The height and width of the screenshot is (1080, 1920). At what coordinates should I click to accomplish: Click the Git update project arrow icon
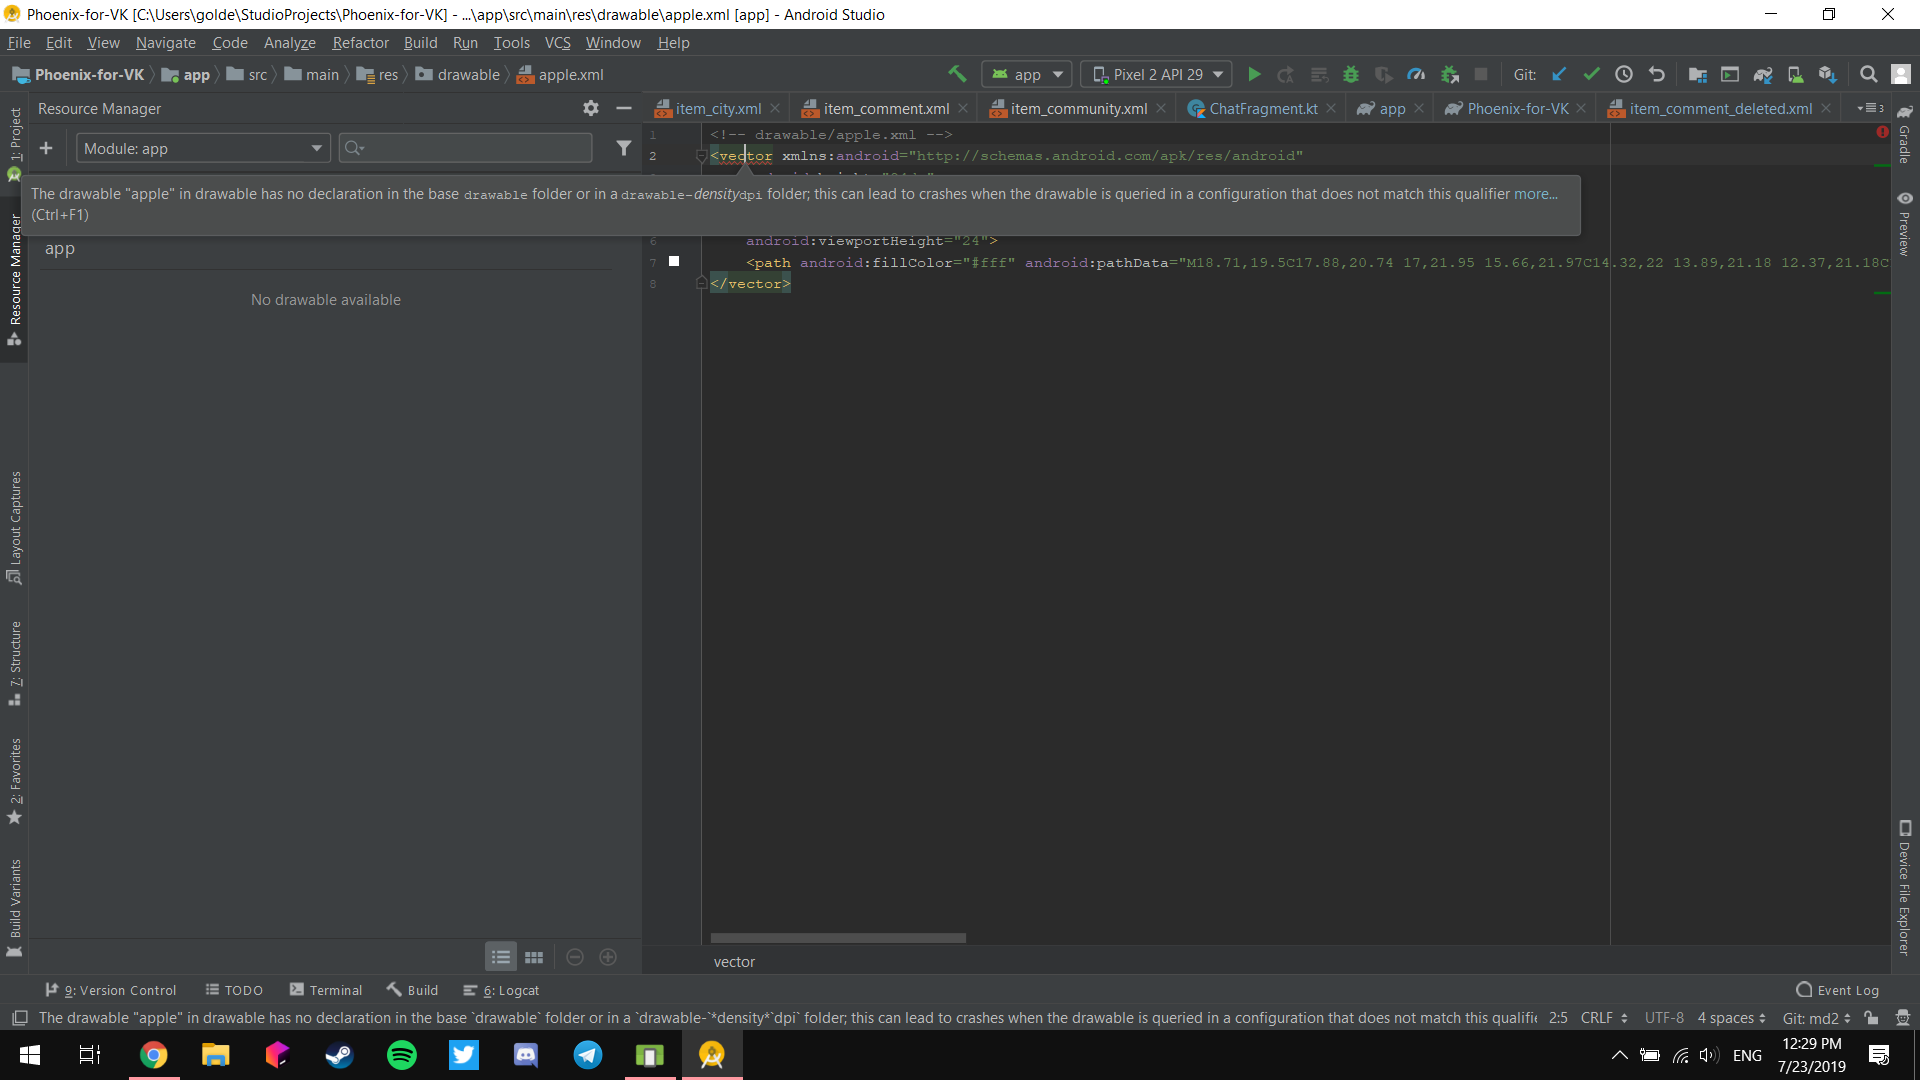[1558, 74]
